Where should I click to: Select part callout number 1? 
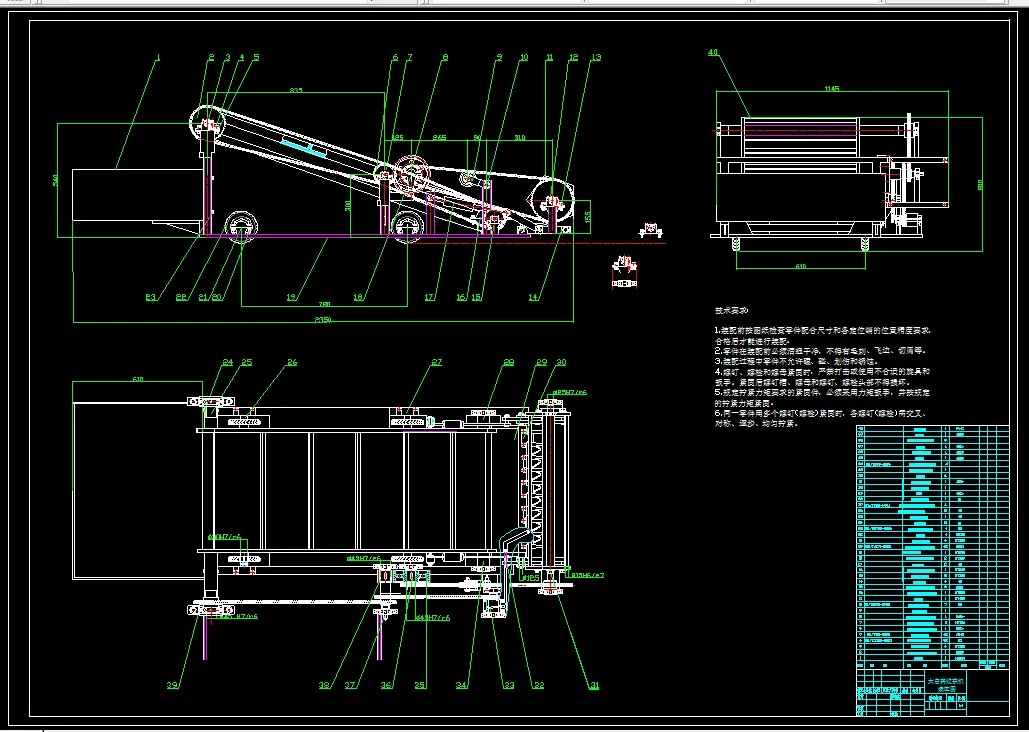(158, 57)
